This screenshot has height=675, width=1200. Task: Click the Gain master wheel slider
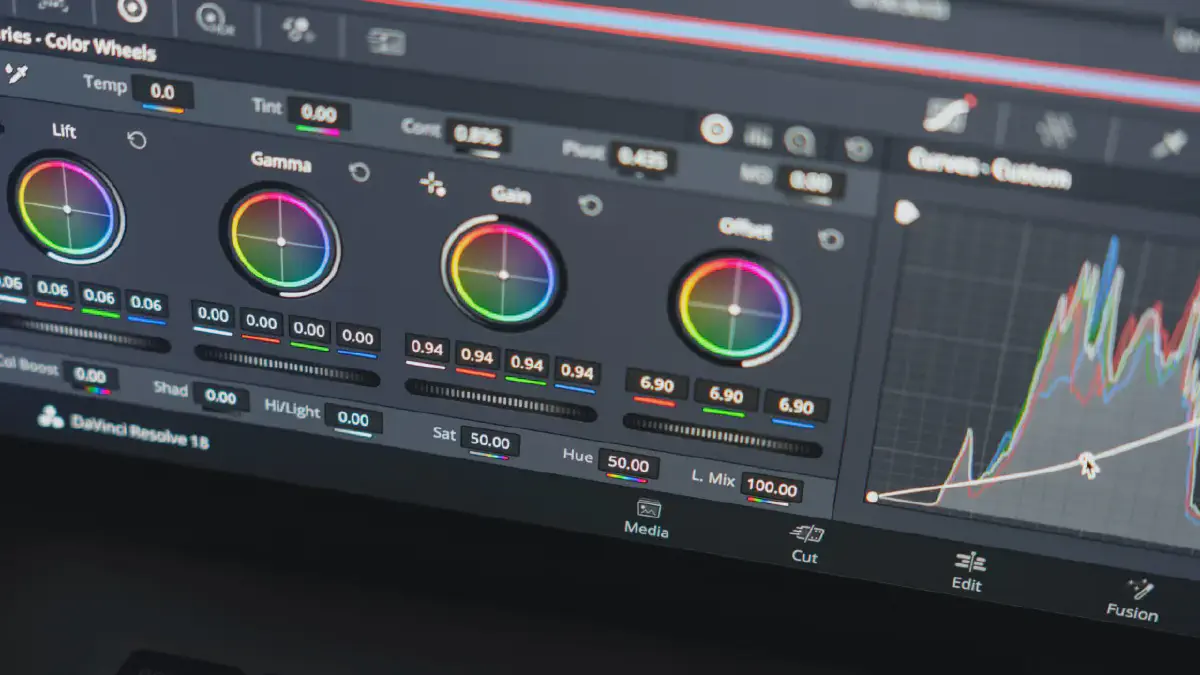click(500, 399)
